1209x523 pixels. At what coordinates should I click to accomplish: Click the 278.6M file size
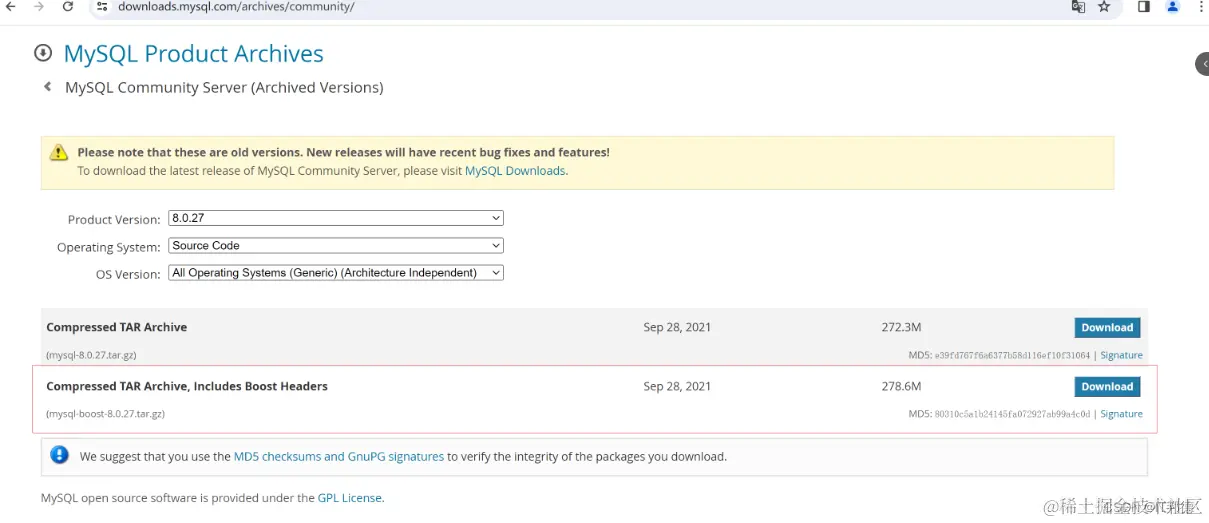pyautogui.click(x=901, y=386)
